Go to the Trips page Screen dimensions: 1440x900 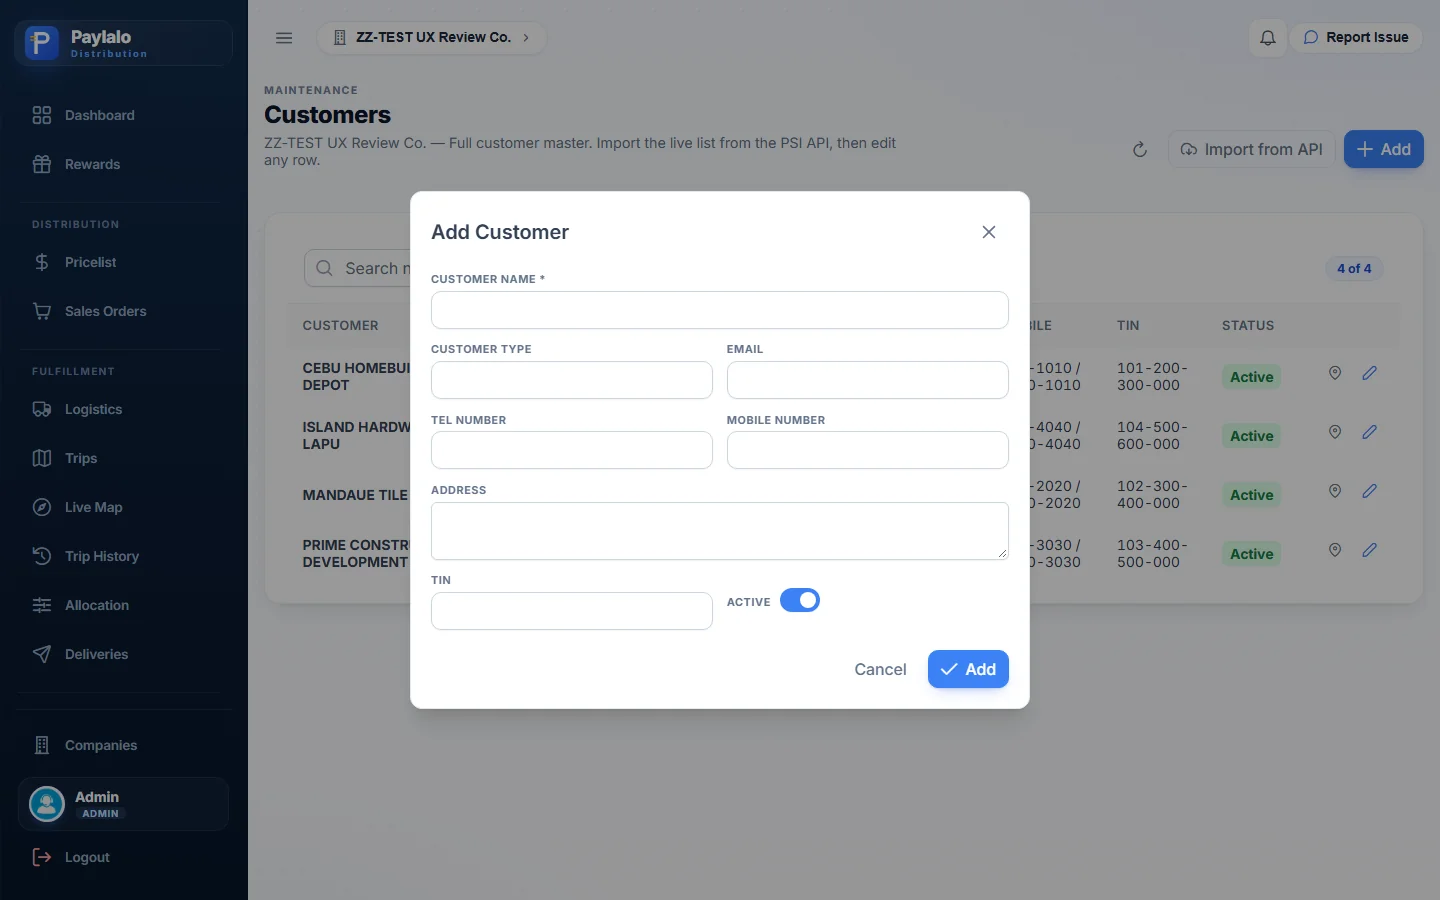pos(124,458)
